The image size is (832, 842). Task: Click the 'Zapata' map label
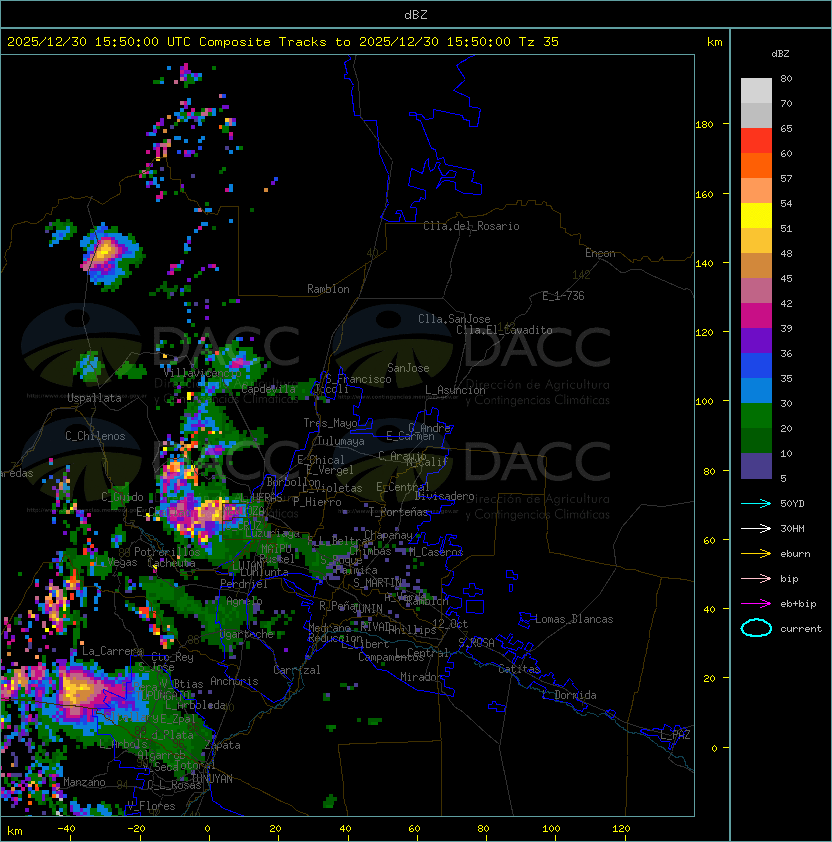pyautogui.click(x=222, y=745)
